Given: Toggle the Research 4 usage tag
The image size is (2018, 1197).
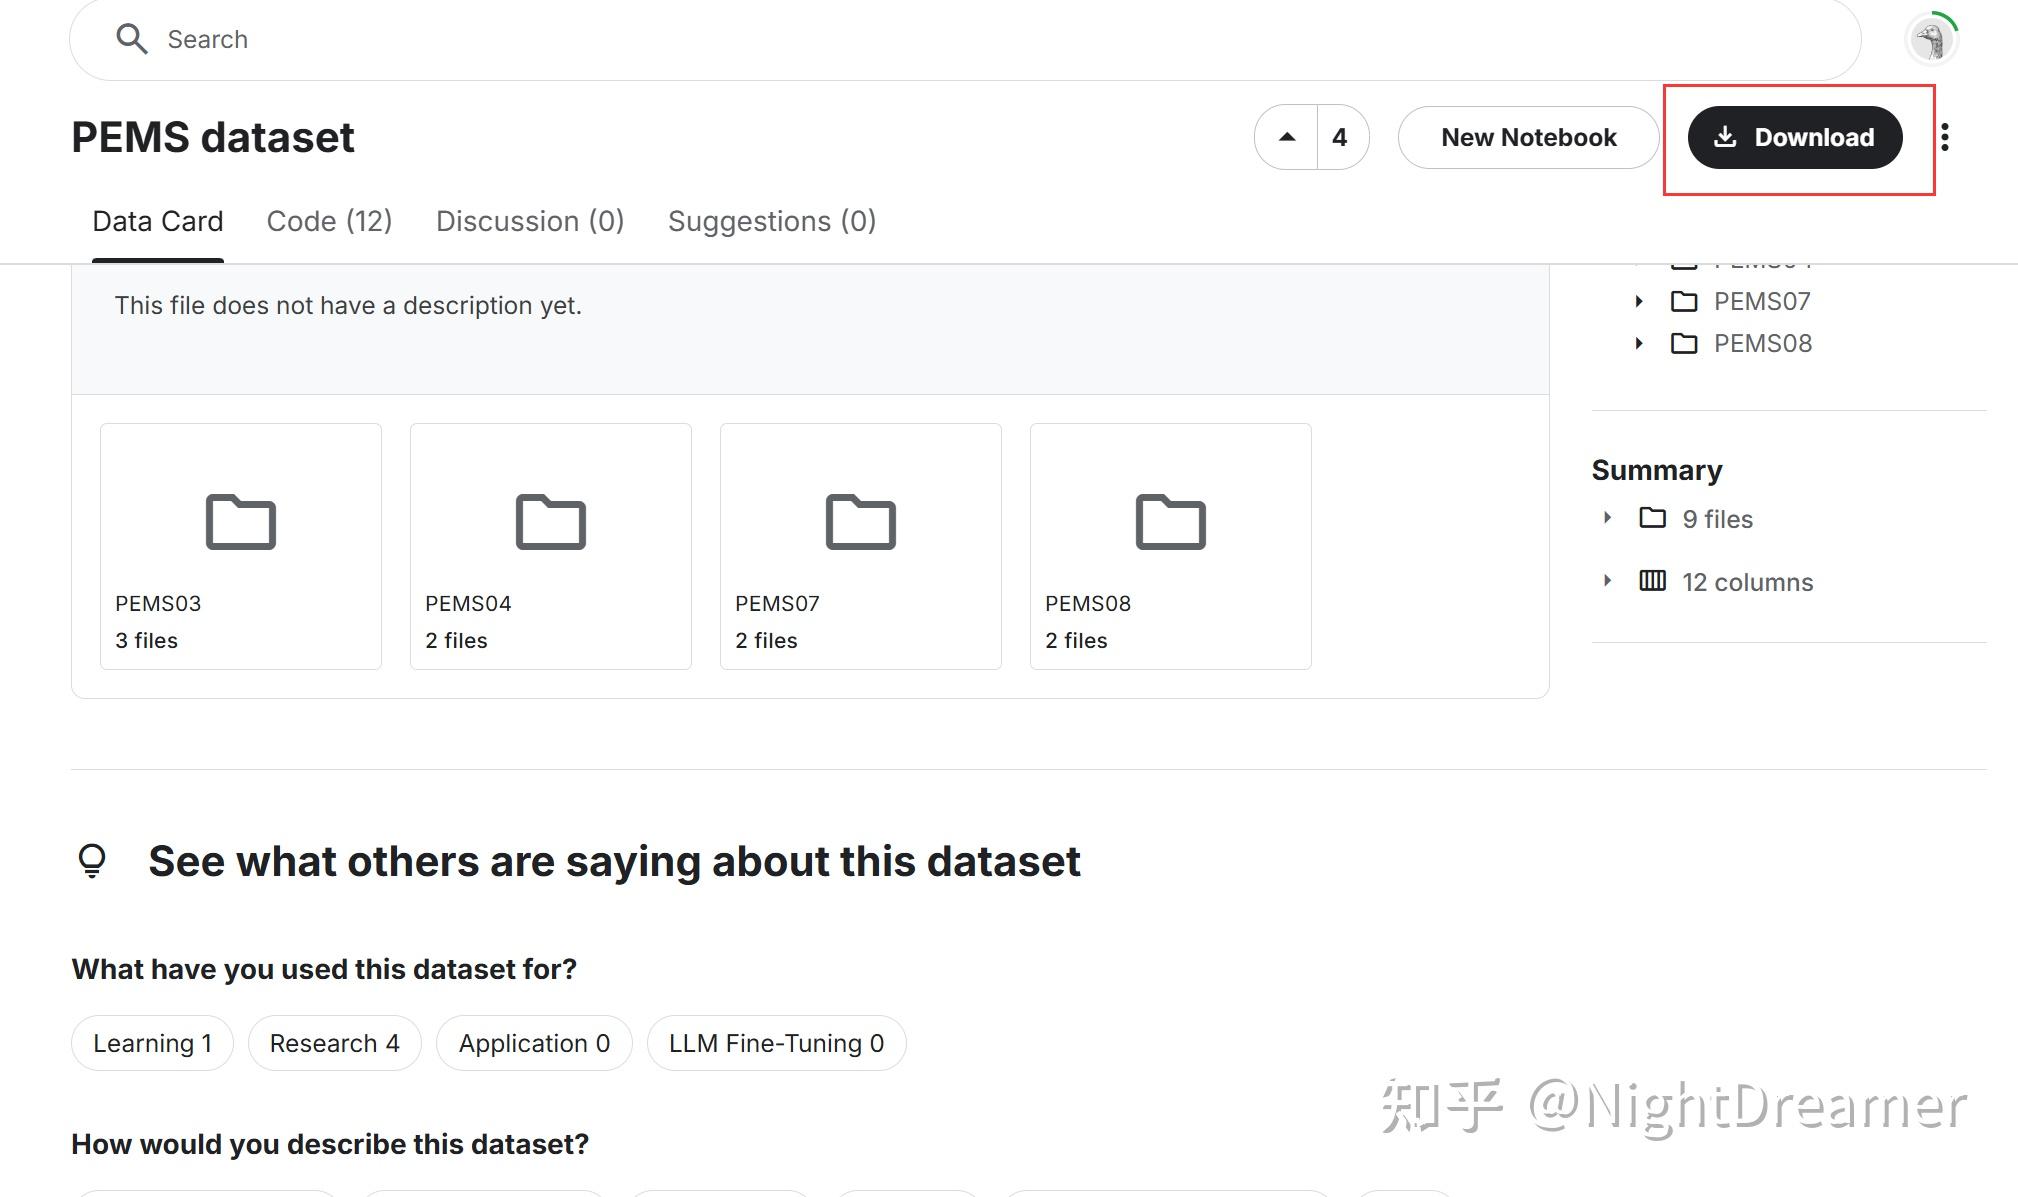Looking at the screenshot, I should click(x=334, y=1043).
